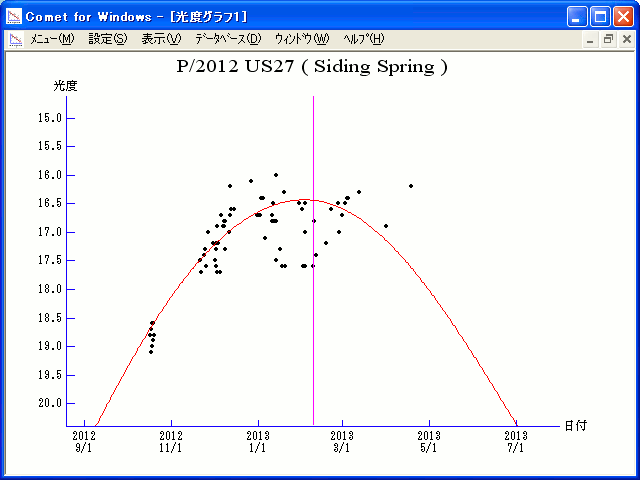Screen dimensions: 640x480
Task: Open the ウィンドウ(W) window menu
Action: click(301, 39)
